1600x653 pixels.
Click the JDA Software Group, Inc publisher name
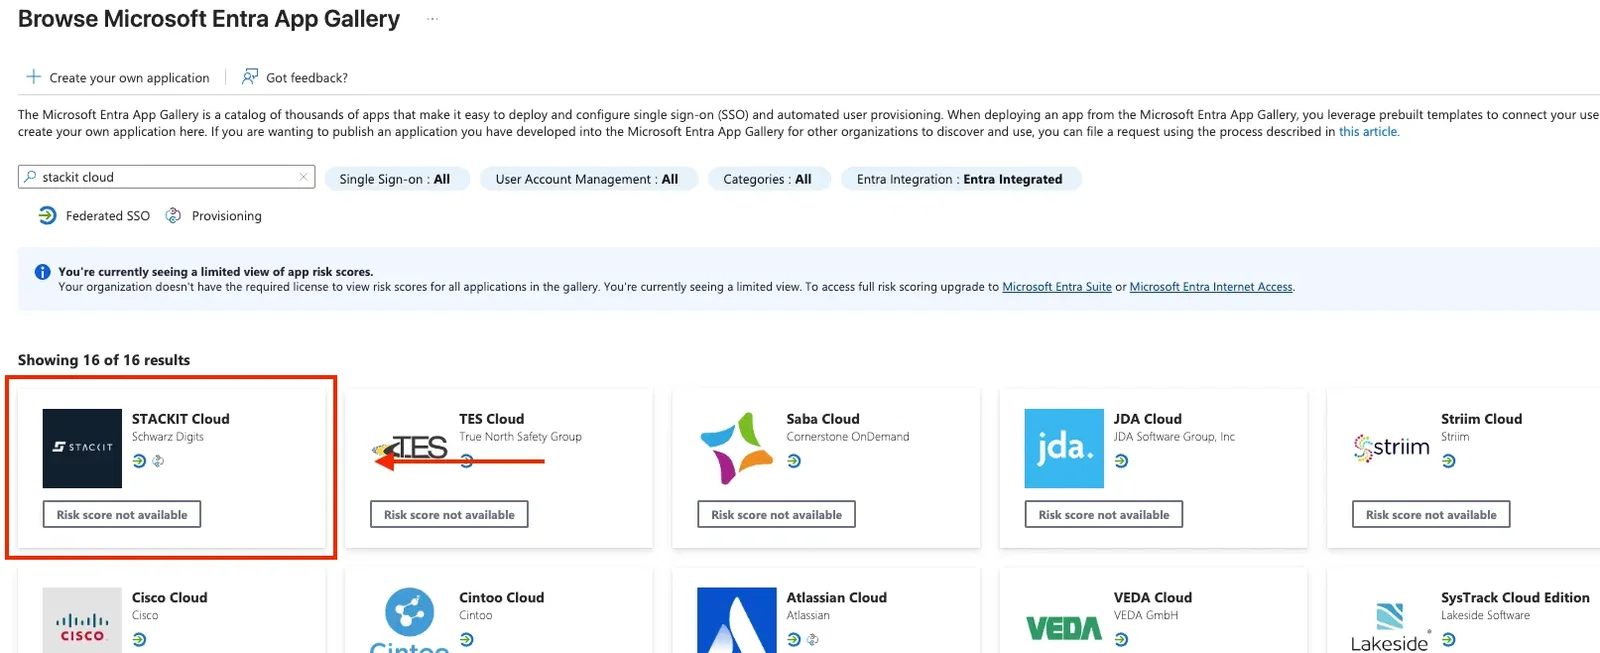[1174, 437]
